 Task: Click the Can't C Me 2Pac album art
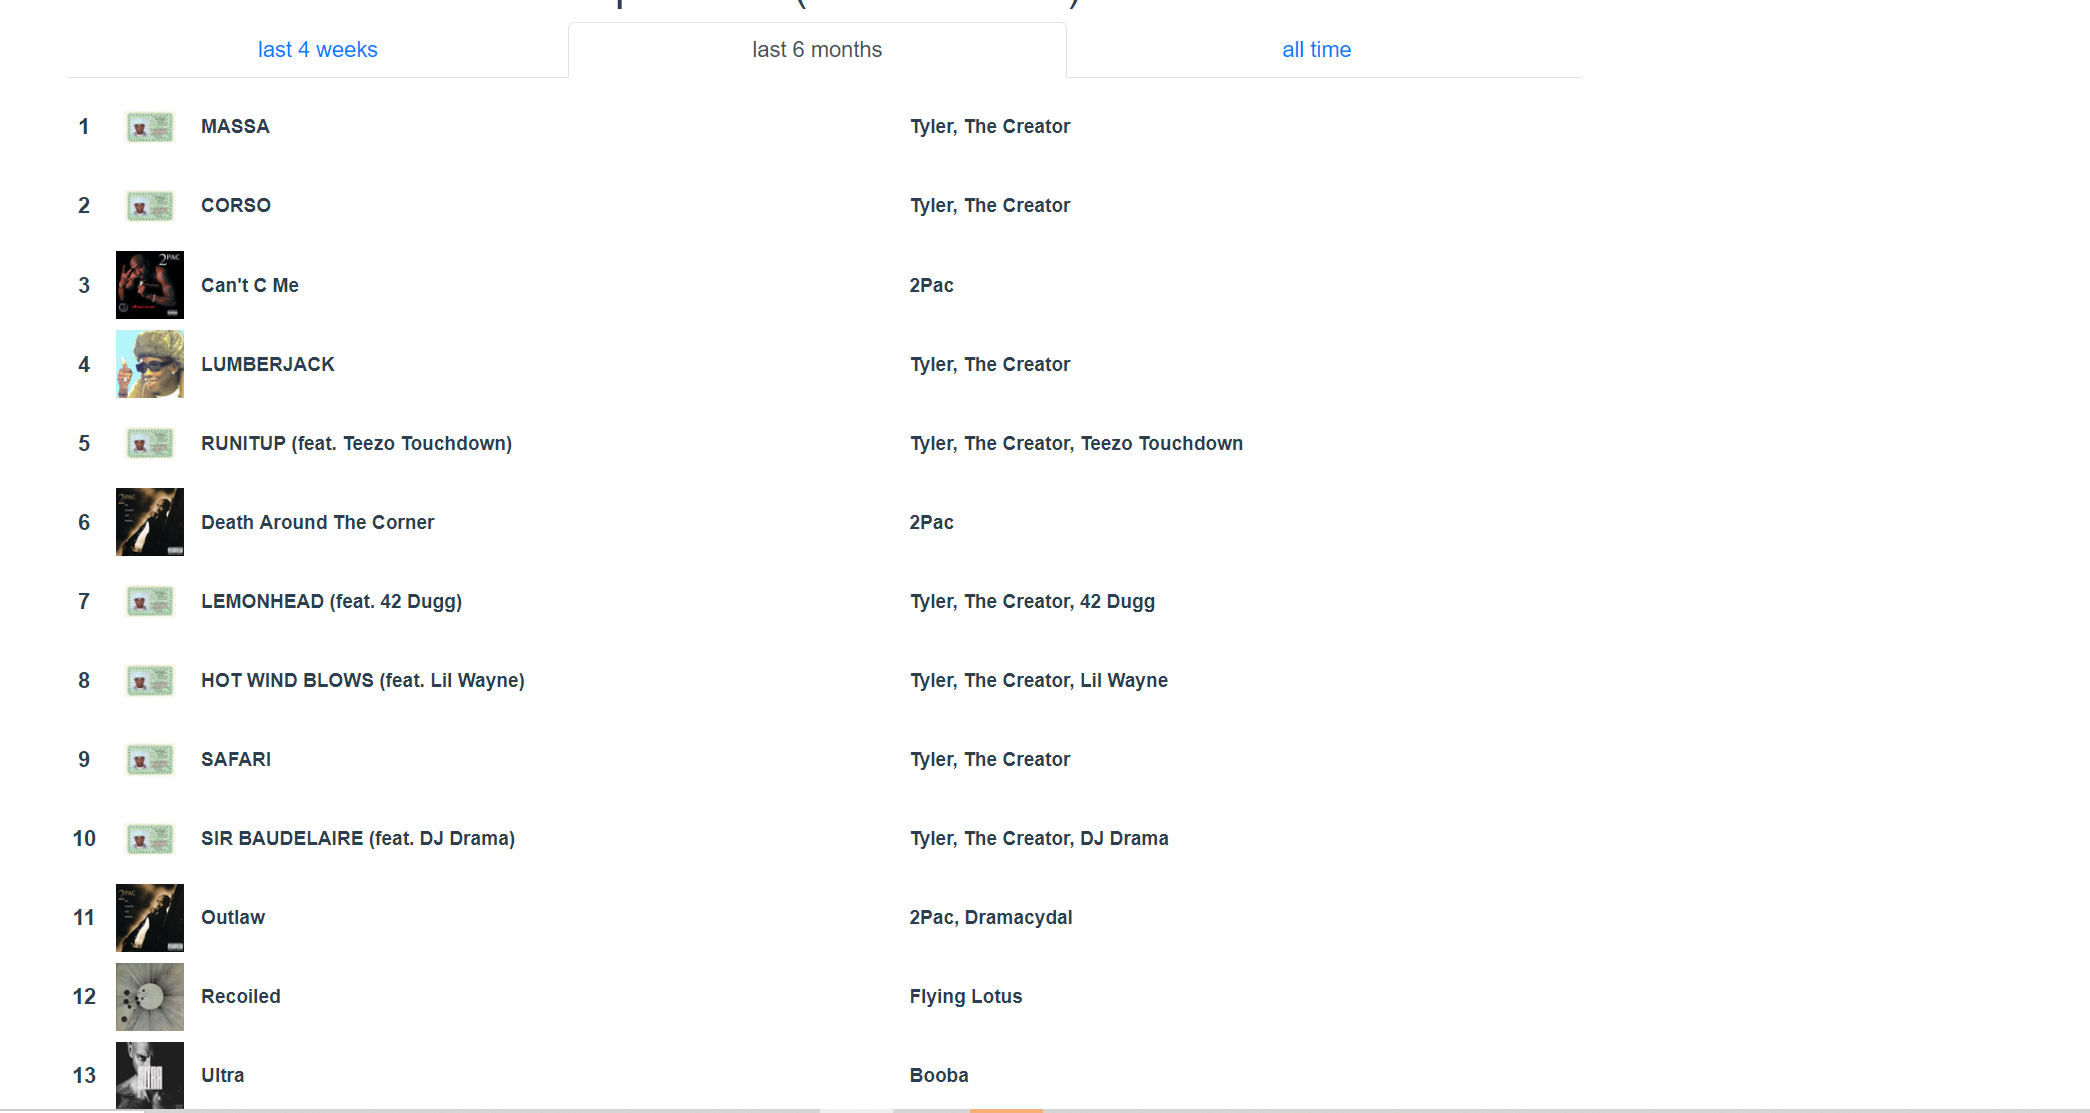point(150,285)
